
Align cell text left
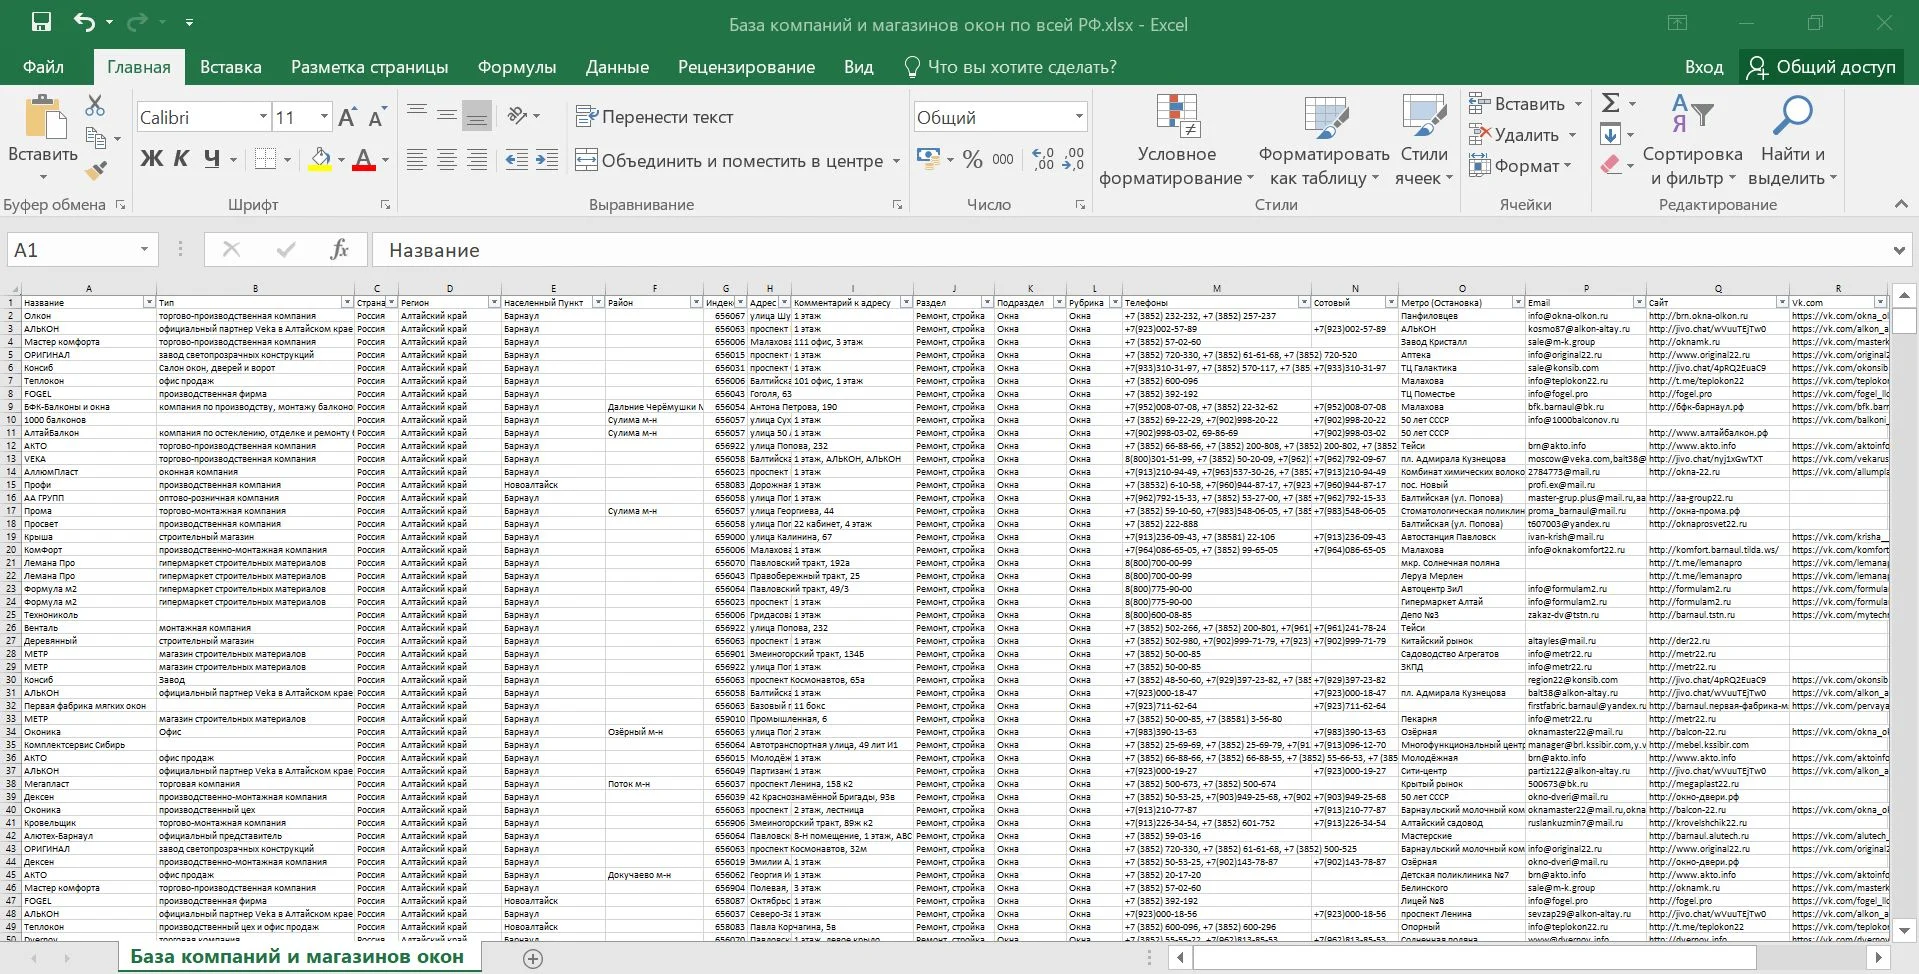pyautogui.click(x=417, y=159)
